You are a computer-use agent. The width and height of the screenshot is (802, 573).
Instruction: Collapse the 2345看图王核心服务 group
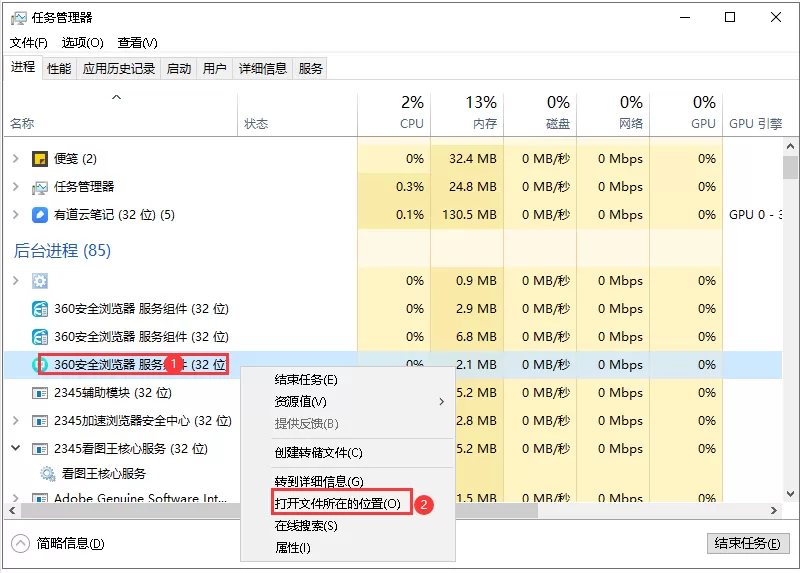click(x=16, y=448)
